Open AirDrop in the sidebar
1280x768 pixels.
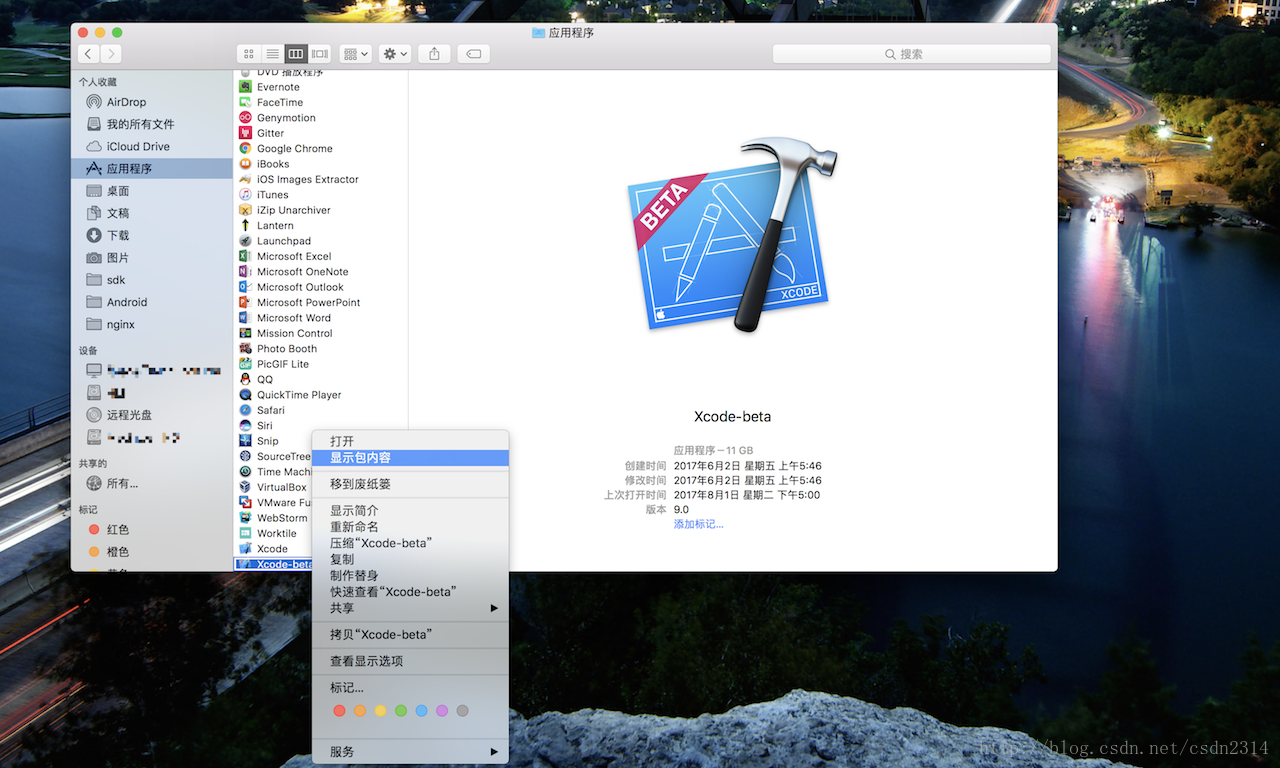tap(151, 102)
